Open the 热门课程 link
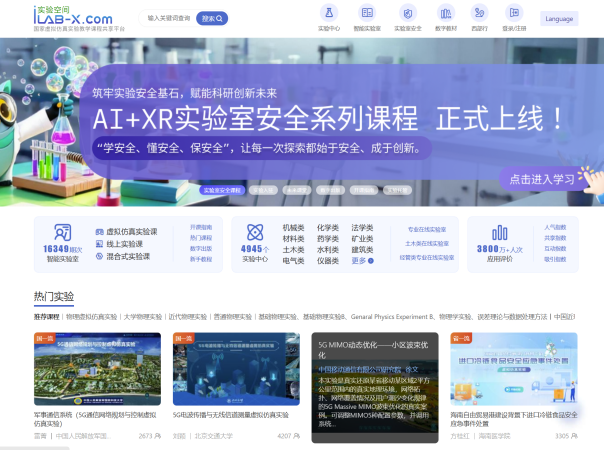The height and width of the screenshot is (450, 604). click(201, 238)
